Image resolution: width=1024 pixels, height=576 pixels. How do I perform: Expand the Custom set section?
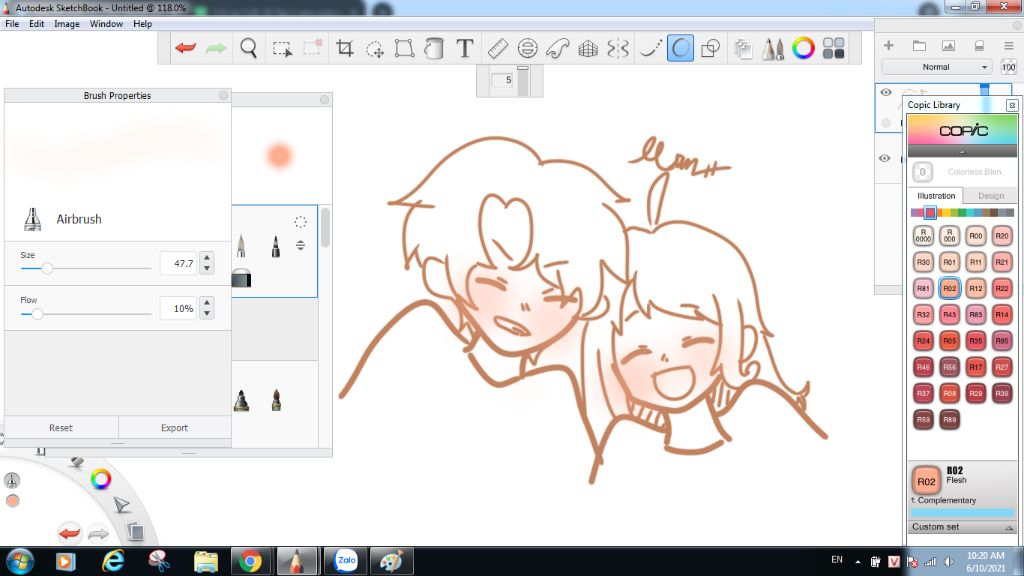coord(962,527)
